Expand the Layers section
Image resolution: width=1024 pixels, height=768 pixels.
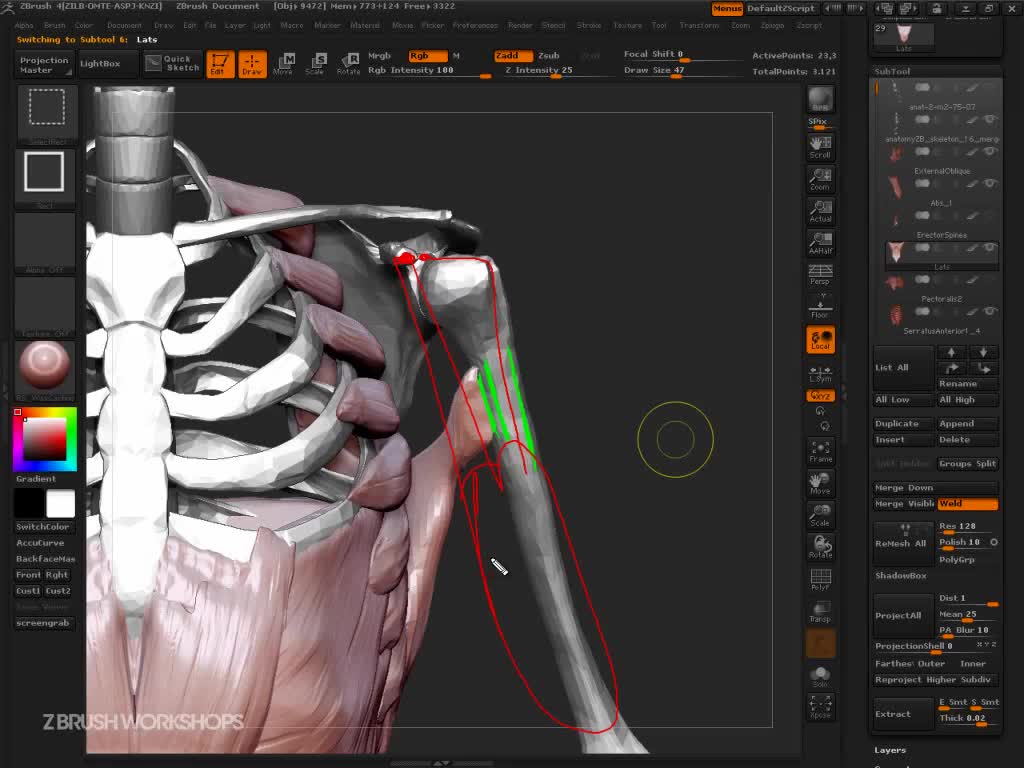(x=890, y=750)
